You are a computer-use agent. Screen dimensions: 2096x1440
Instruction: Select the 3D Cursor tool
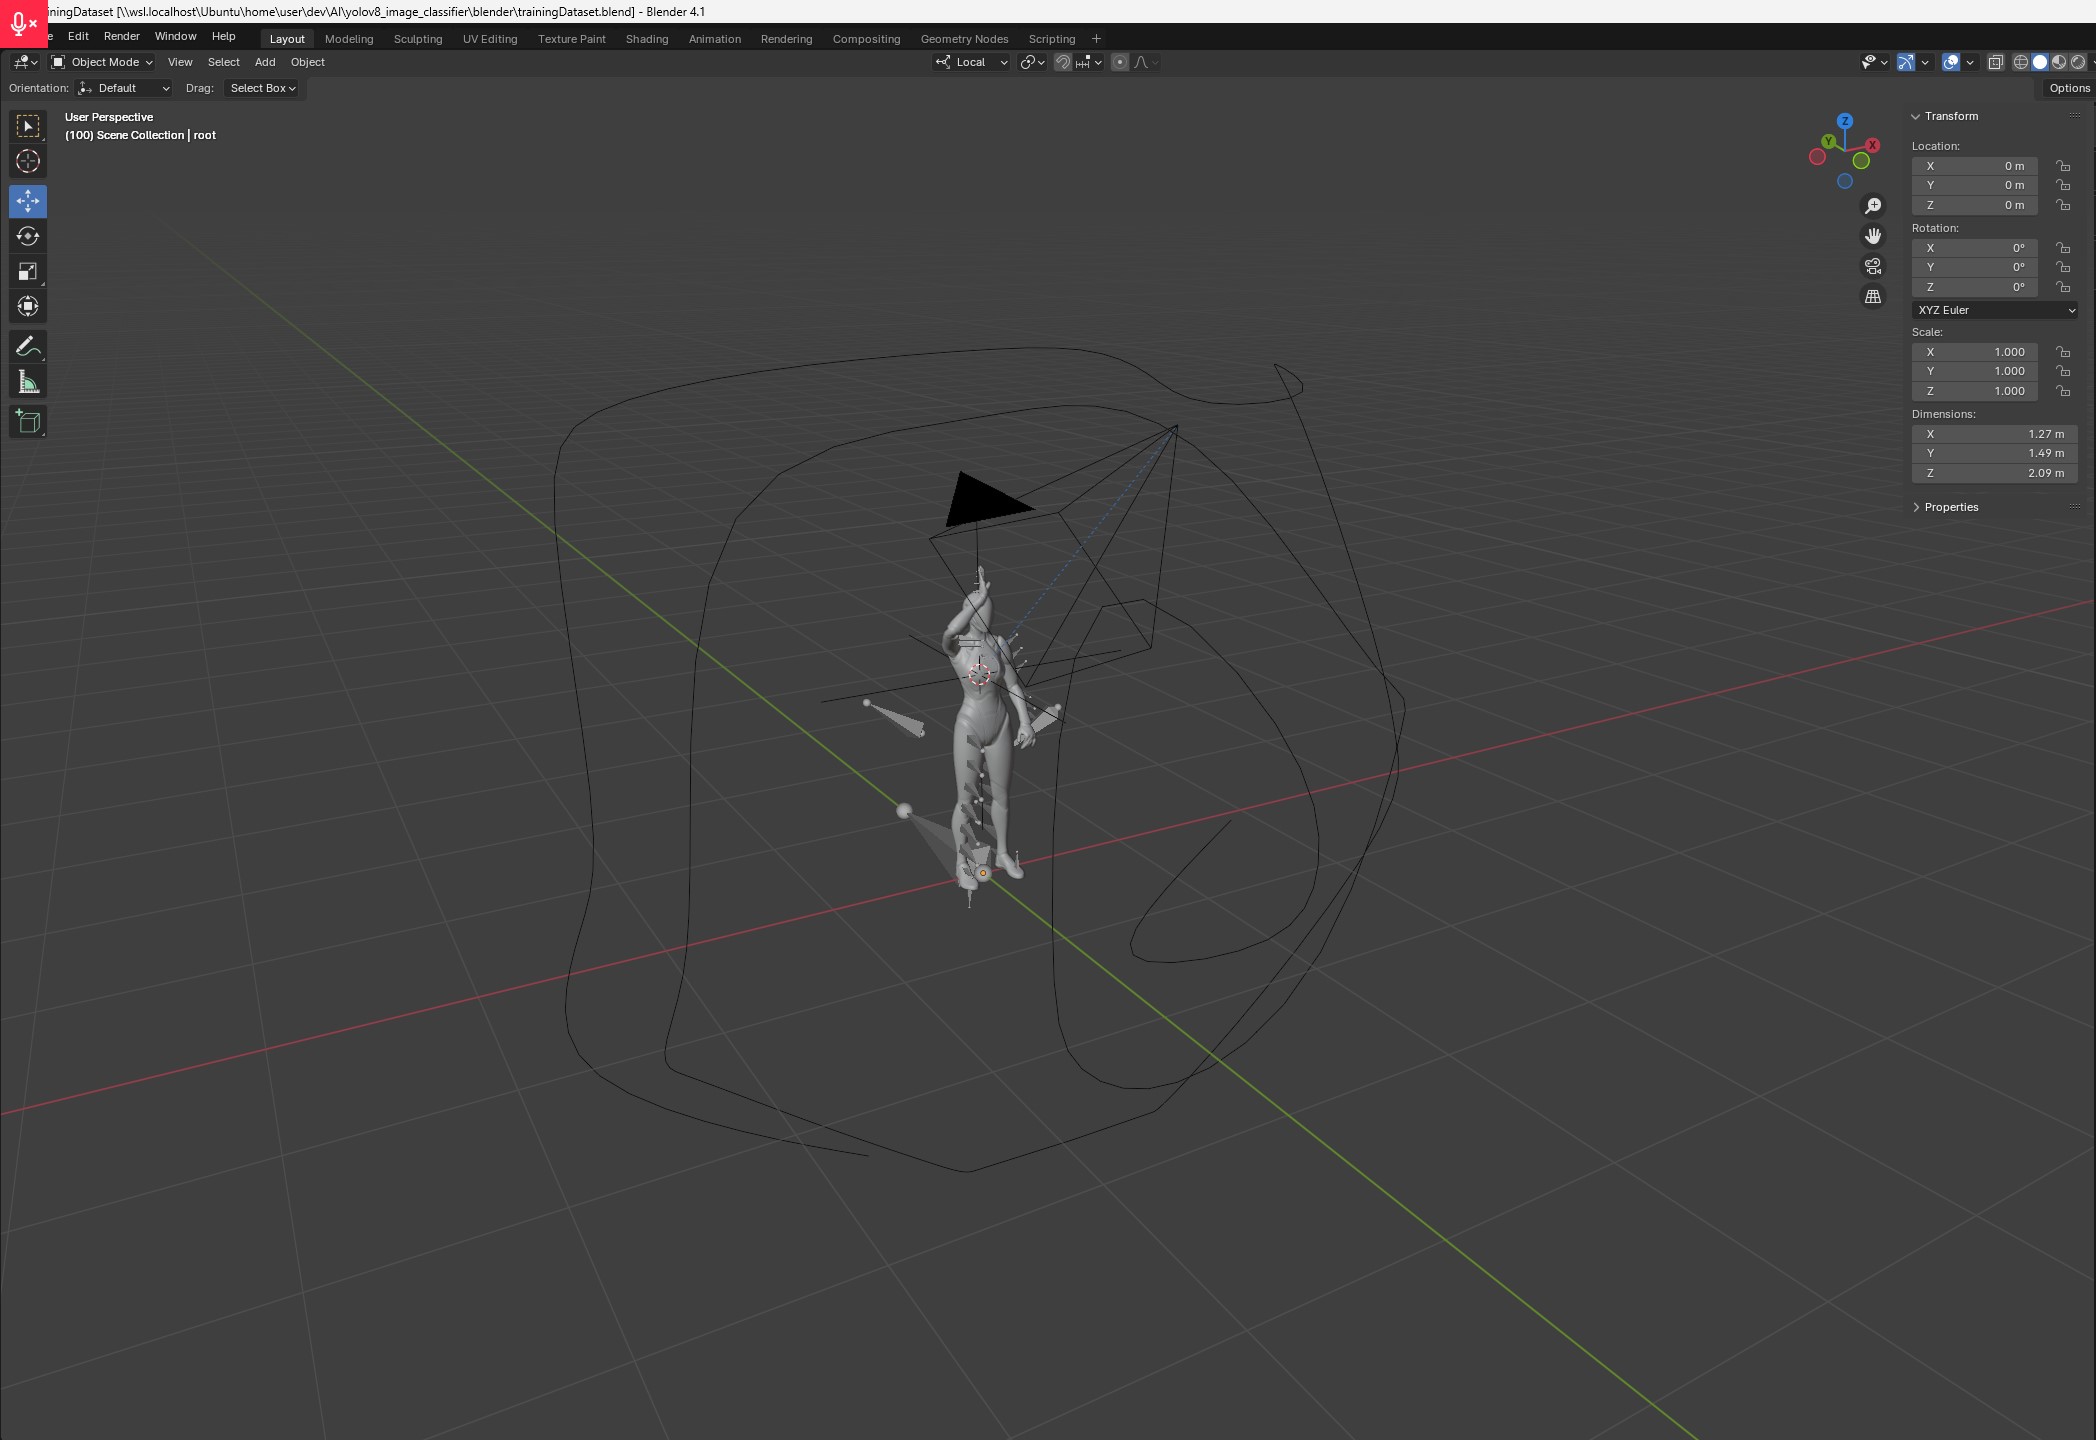[28, 161]
